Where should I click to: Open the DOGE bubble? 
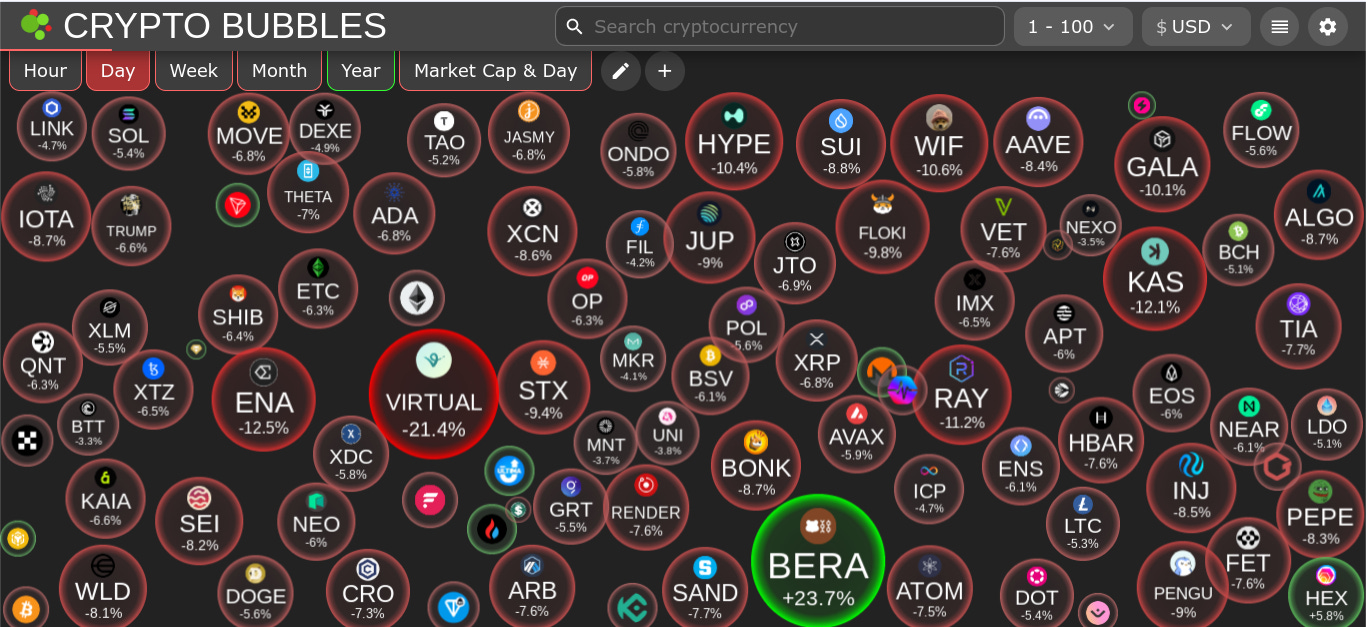point(256,592)
